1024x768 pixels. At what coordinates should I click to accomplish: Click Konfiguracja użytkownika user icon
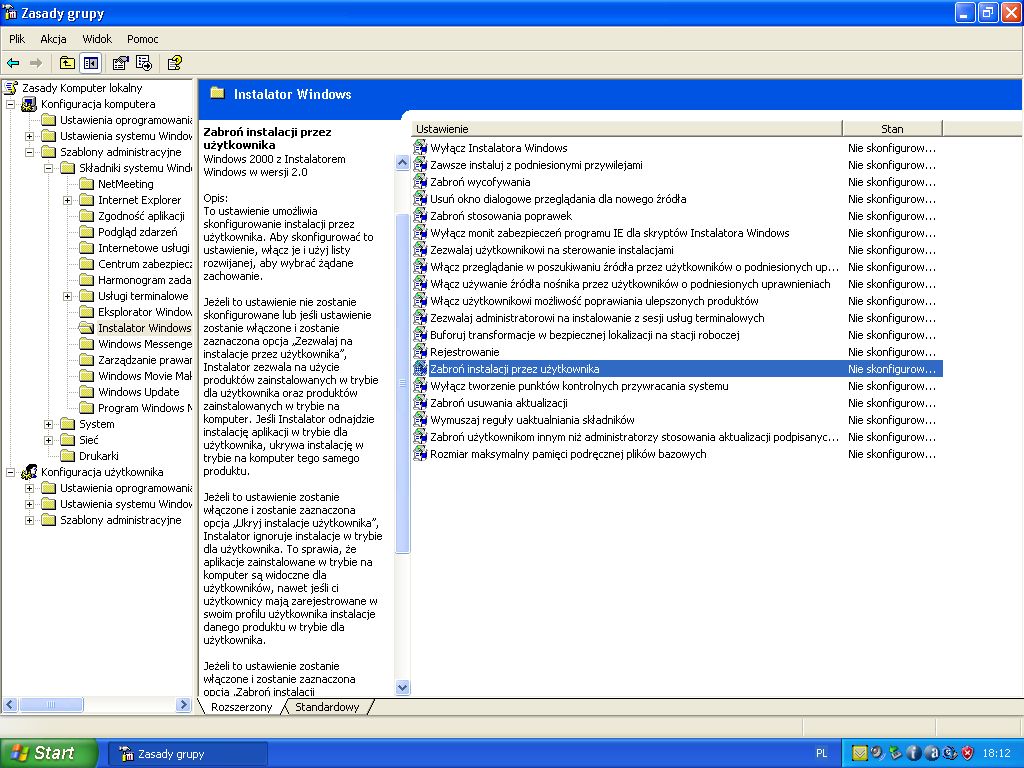29,472
